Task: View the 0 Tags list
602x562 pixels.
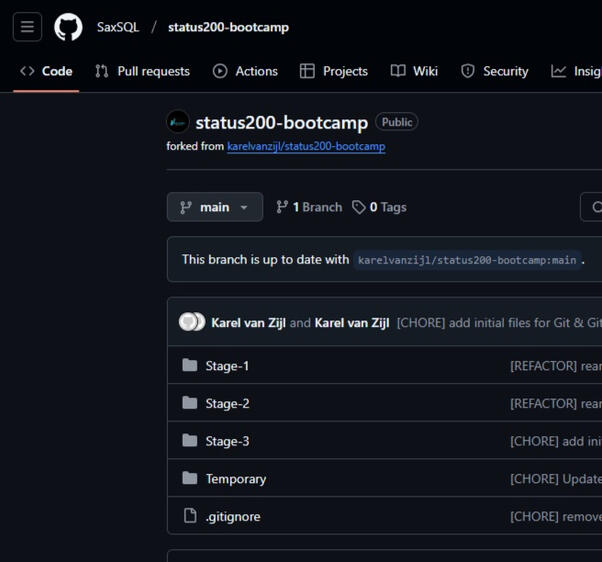Action: 379,207
